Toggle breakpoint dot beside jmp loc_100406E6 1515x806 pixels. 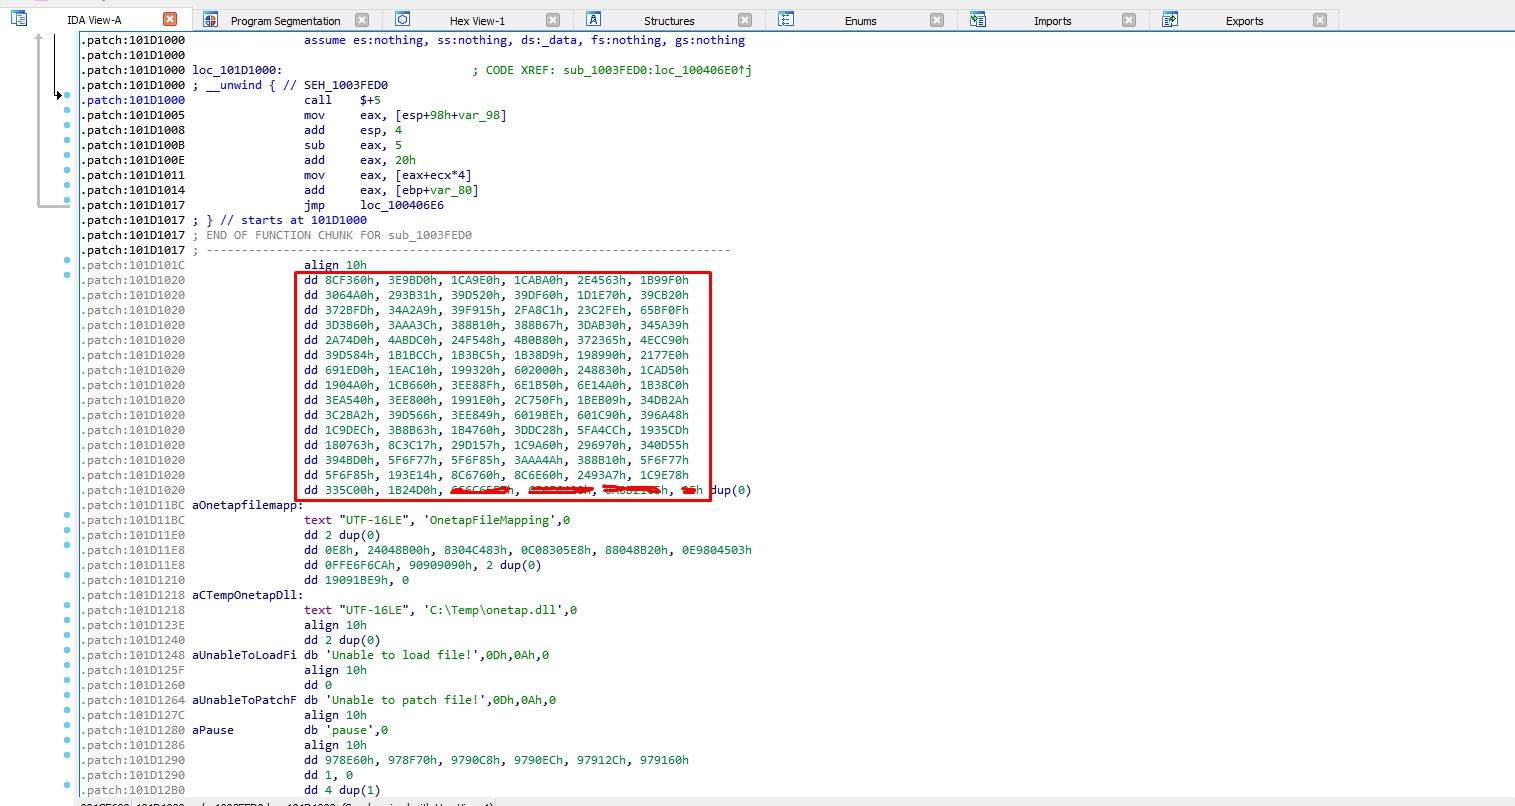67,200
